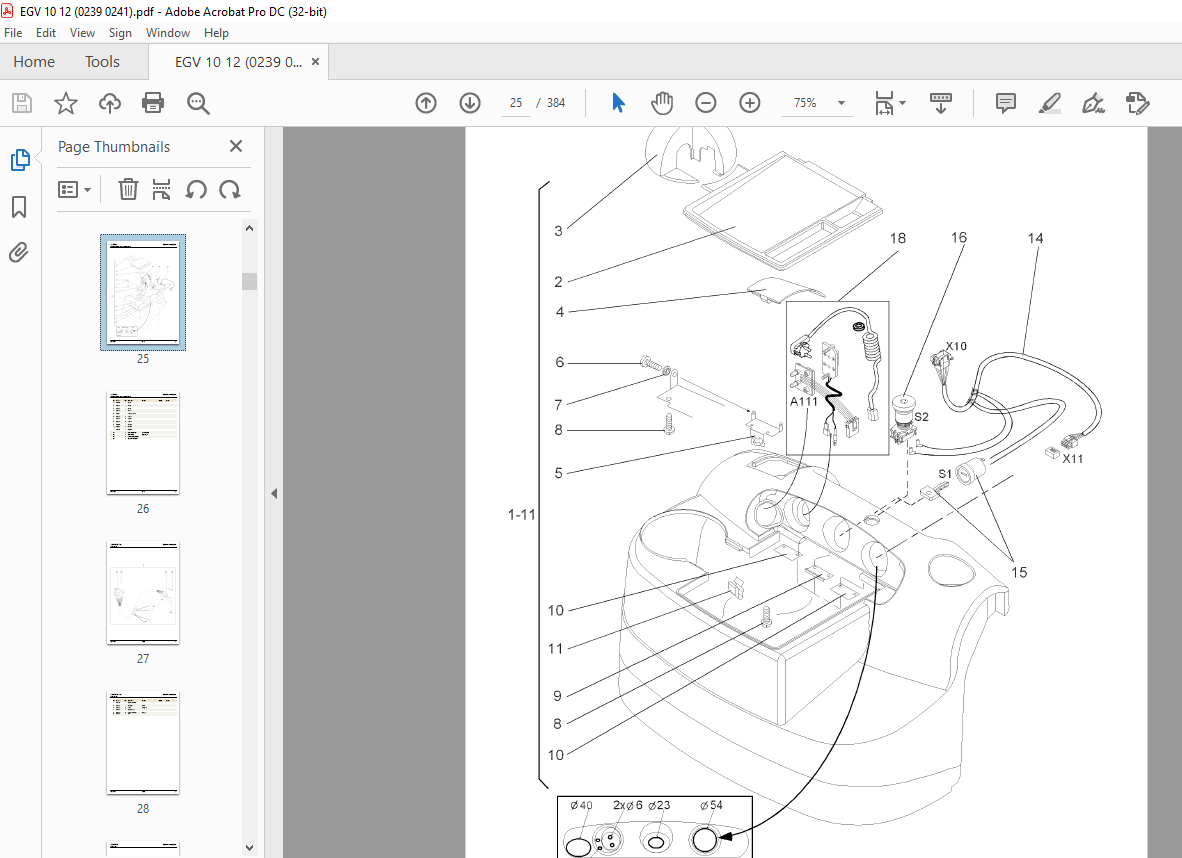Screen dimensions: 1182x858
Task: Open the Sign document tool
Action: coord(1093,103)
